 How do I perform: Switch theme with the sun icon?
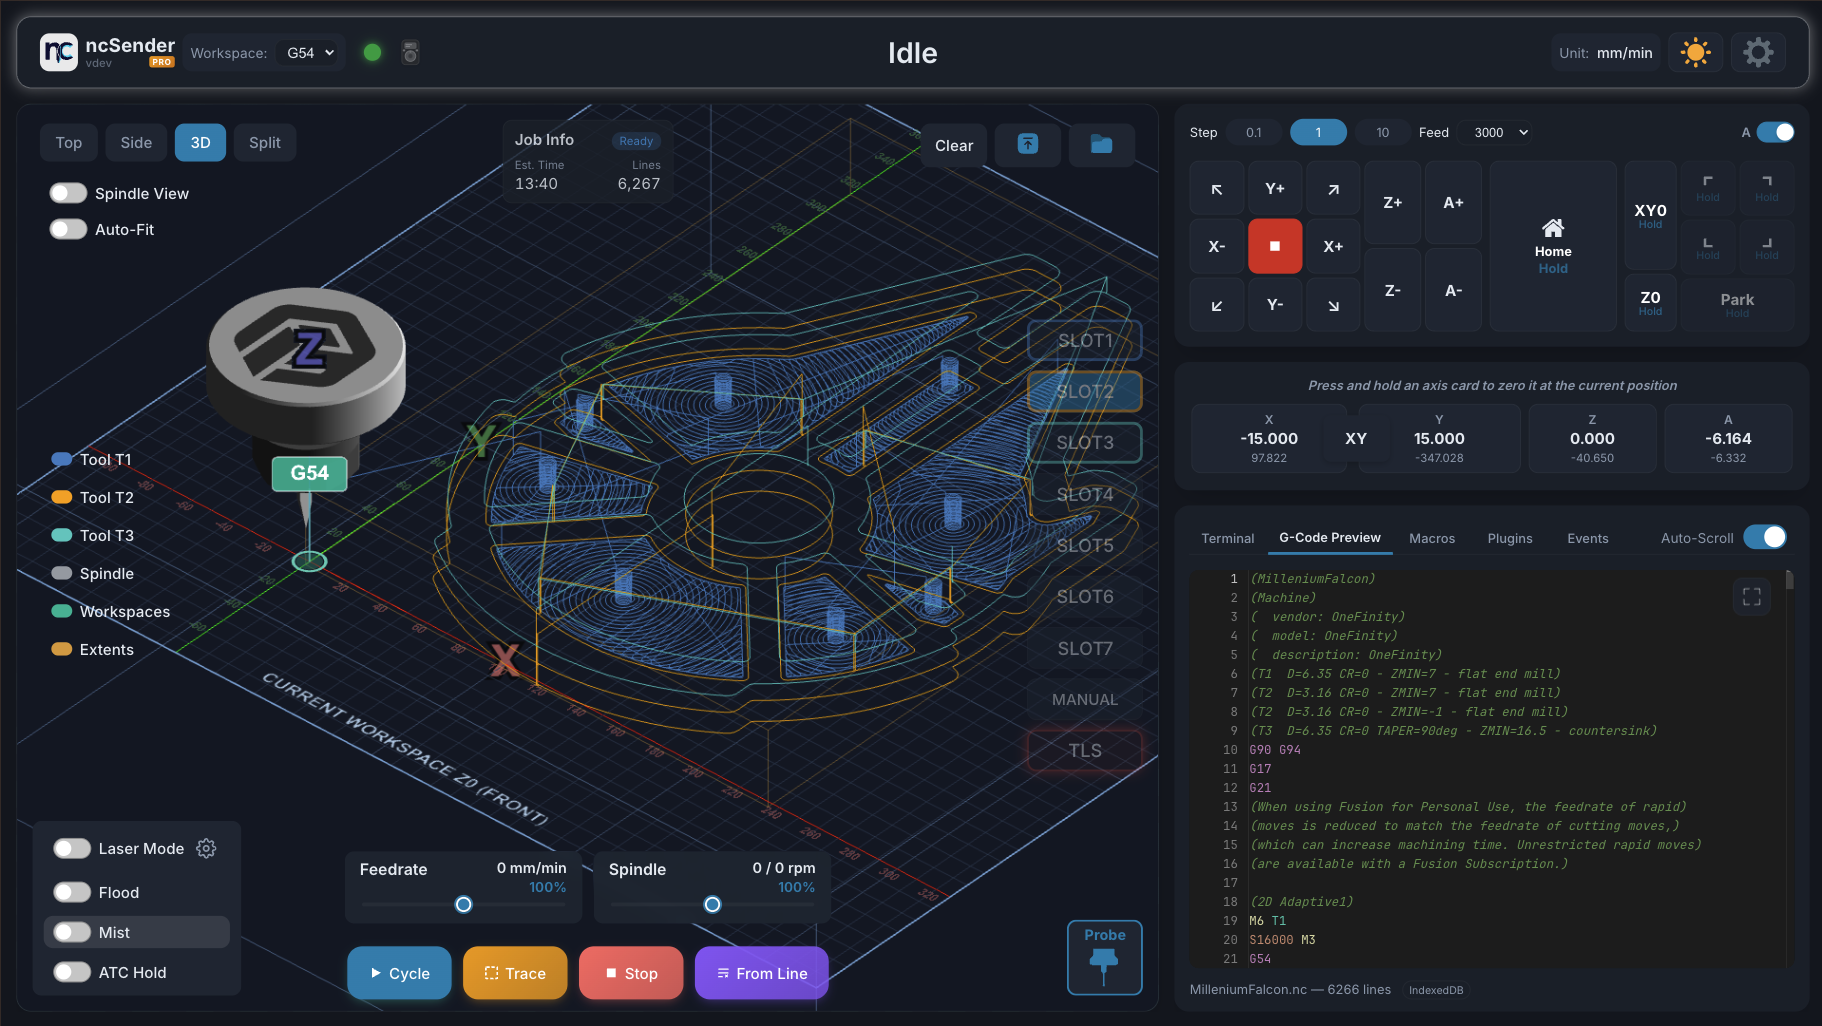click(x=1695, y=52)
